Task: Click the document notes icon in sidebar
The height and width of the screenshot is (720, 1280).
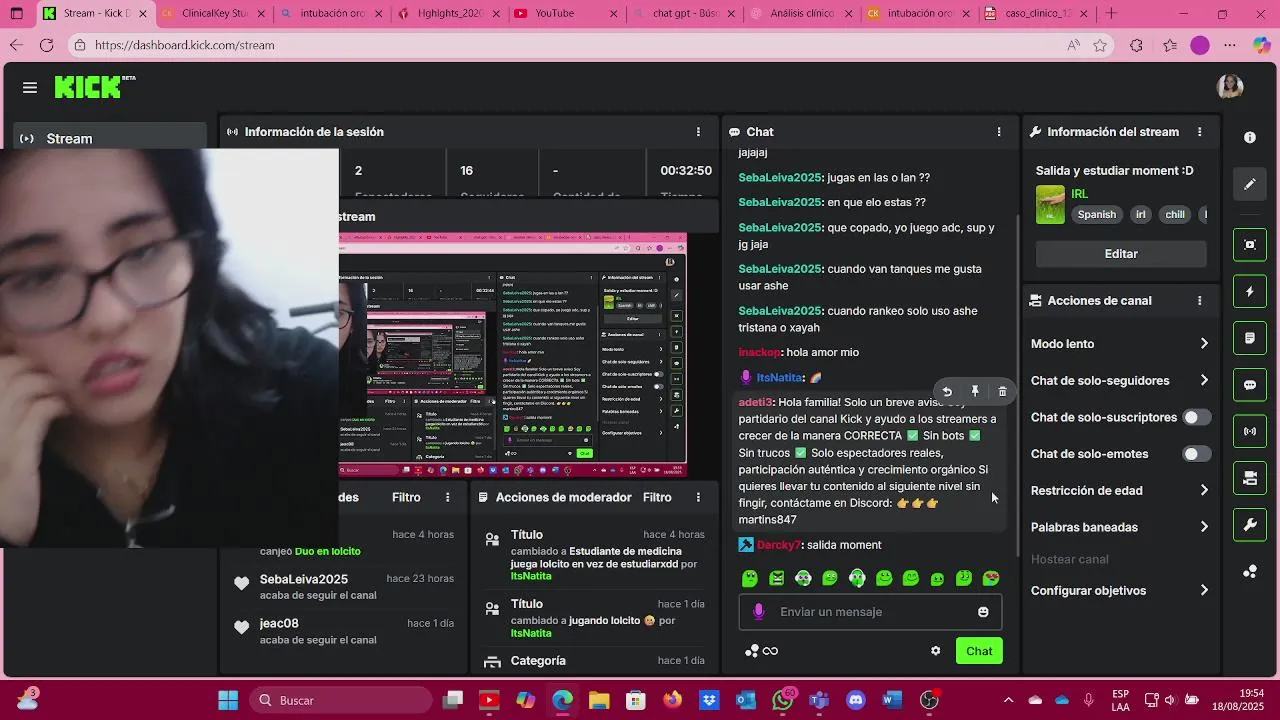Action: click(1250, 338)
